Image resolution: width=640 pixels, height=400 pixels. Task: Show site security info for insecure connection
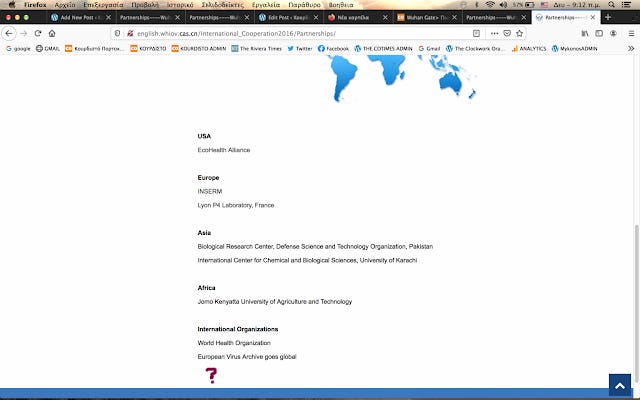[x=130, y=33]
